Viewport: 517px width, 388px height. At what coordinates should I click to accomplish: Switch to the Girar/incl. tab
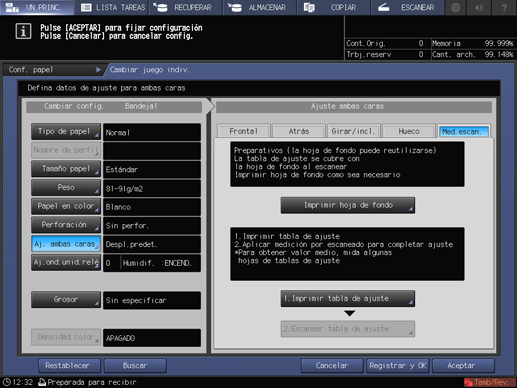click(x=354, y=131)
